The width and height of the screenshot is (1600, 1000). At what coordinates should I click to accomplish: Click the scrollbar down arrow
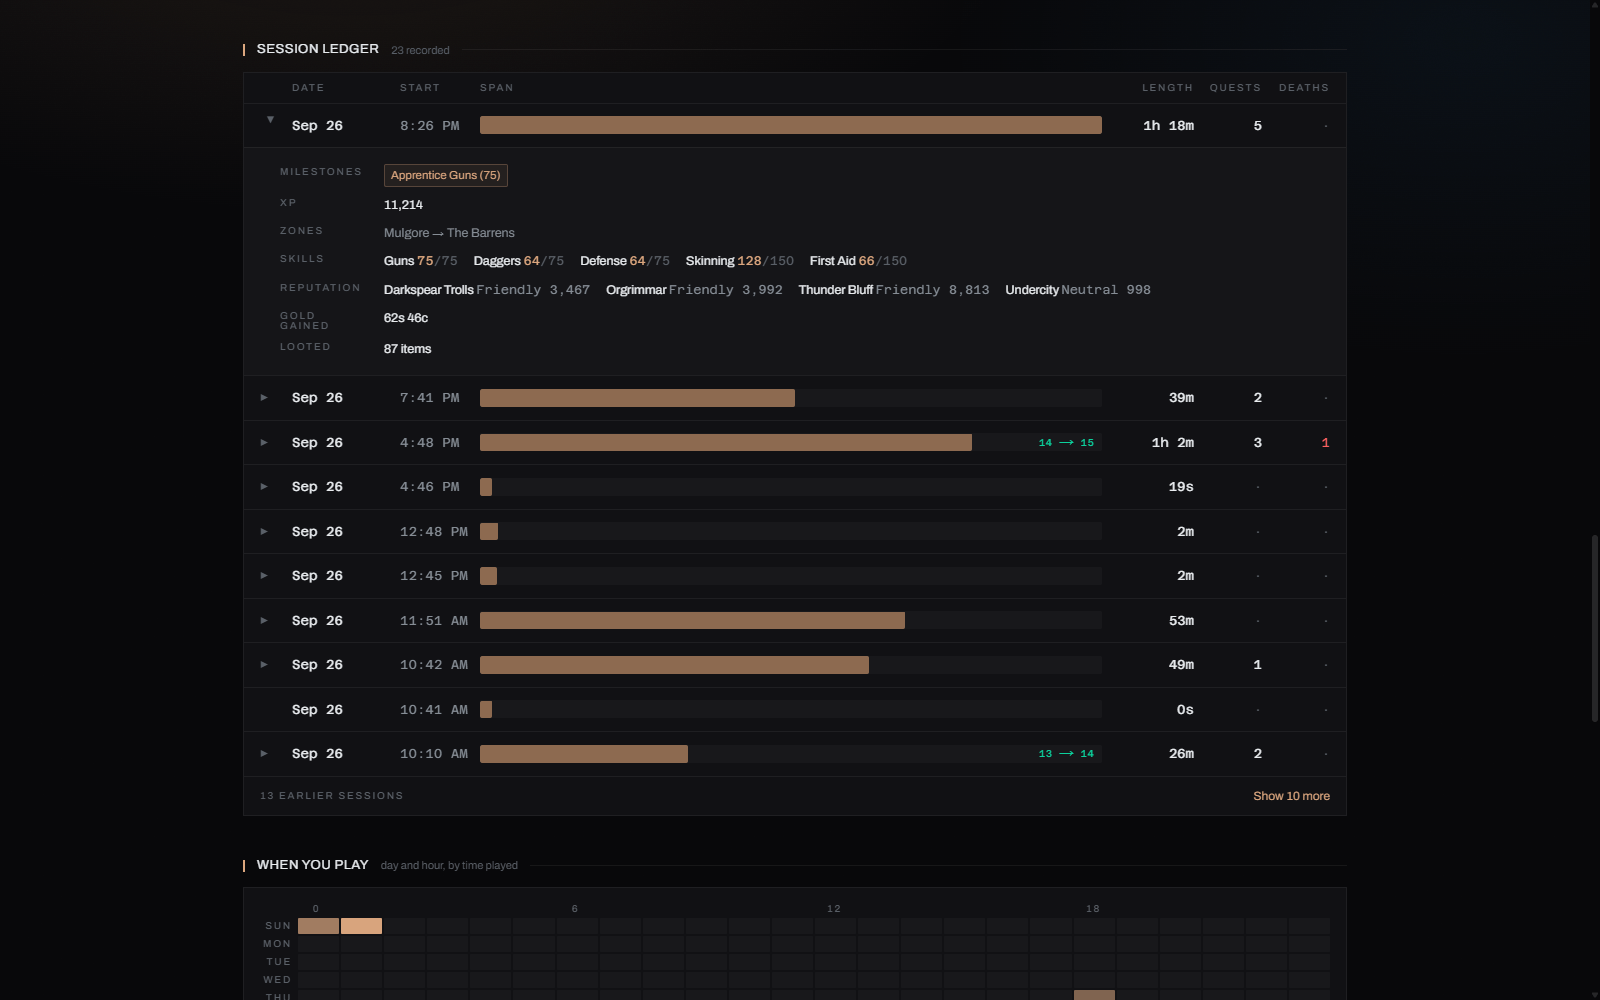[1594, 994]
